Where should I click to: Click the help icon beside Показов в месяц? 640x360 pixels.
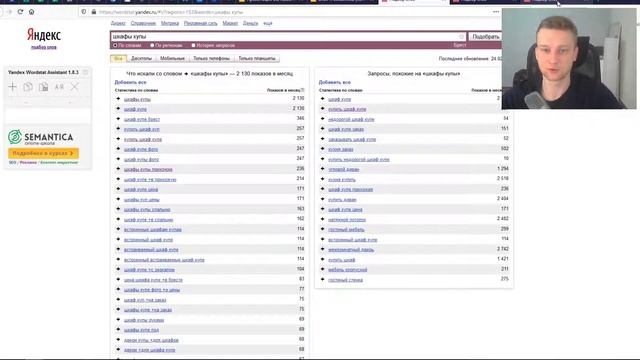302,90
